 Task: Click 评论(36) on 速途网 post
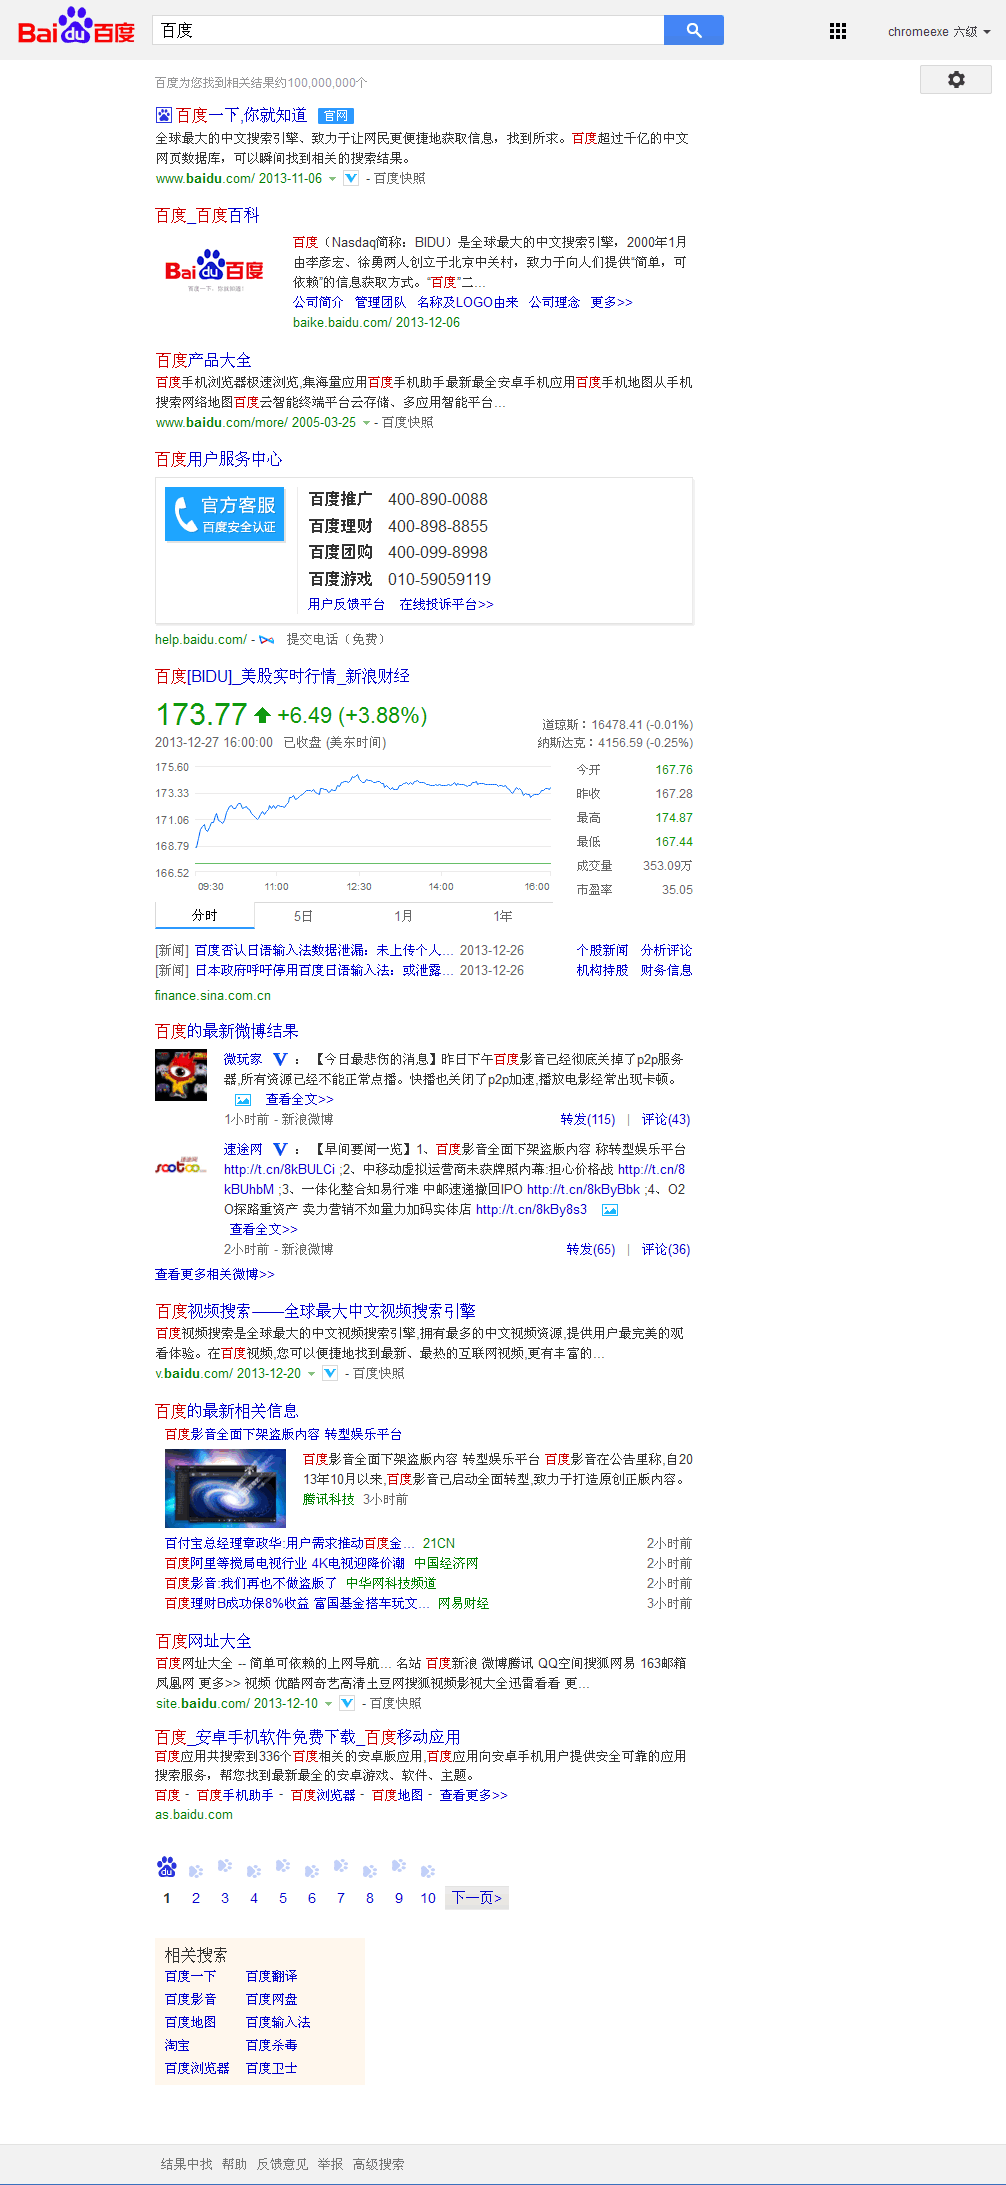tap(666, 1250)
